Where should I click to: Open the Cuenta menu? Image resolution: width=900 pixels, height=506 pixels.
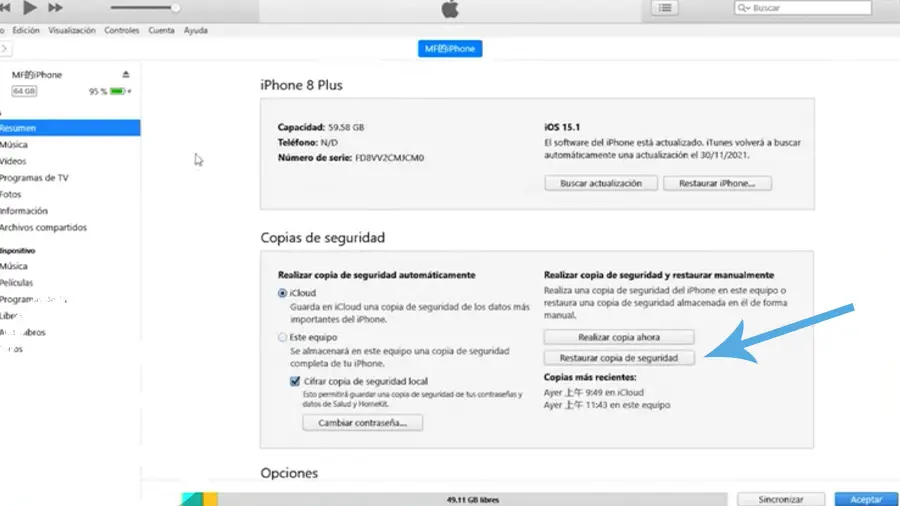pyautogui.click(x=161, y=30)
